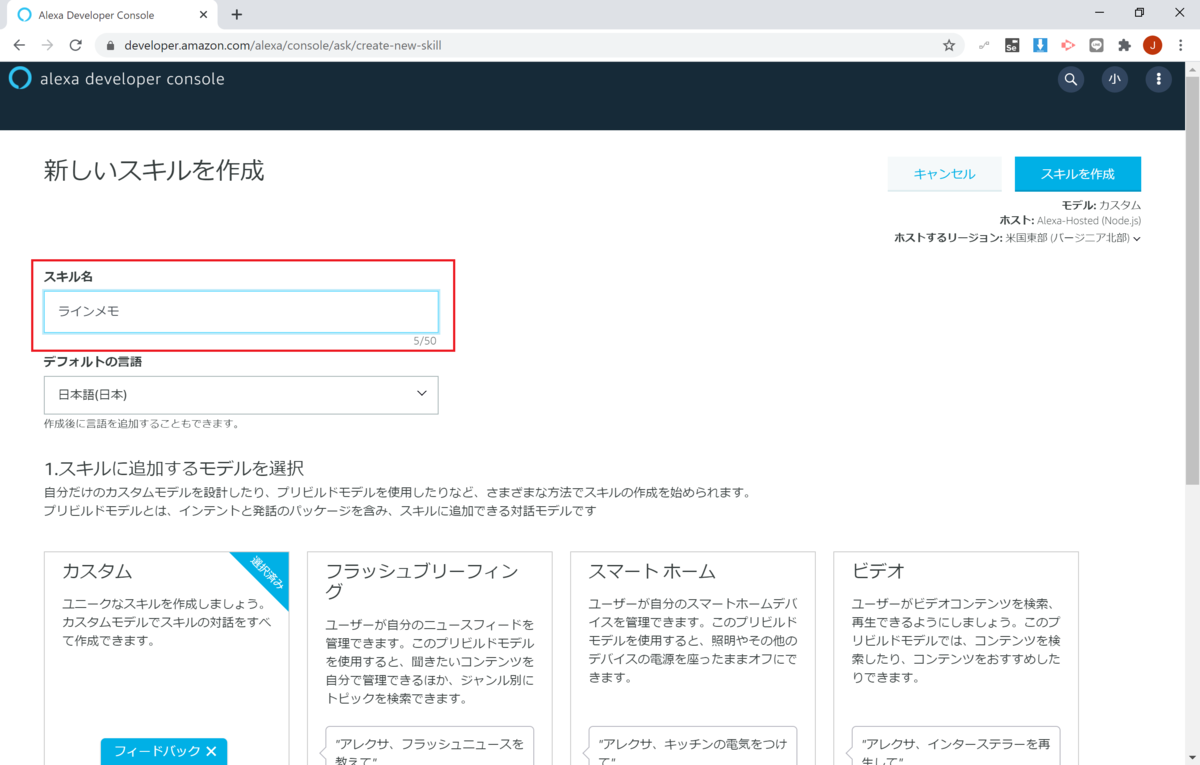The image size is (1200, 765).
Task: Click the J profile avatar in Chrome
Action: 1152,45
